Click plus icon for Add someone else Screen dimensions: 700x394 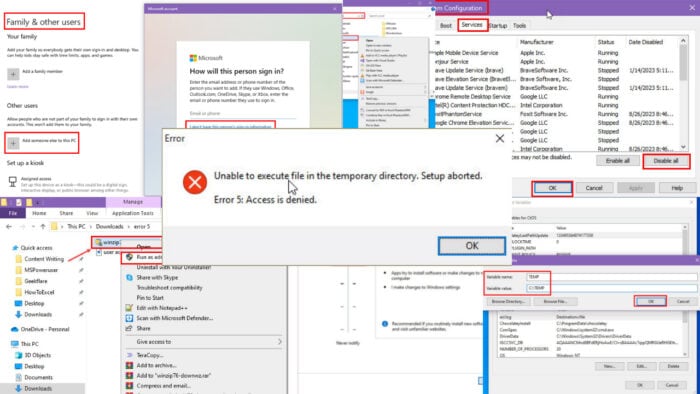[13, 143]
